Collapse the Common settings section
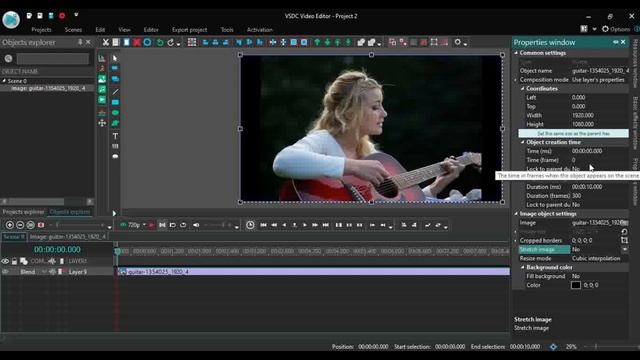640x360 pixels. click(516, 53)
